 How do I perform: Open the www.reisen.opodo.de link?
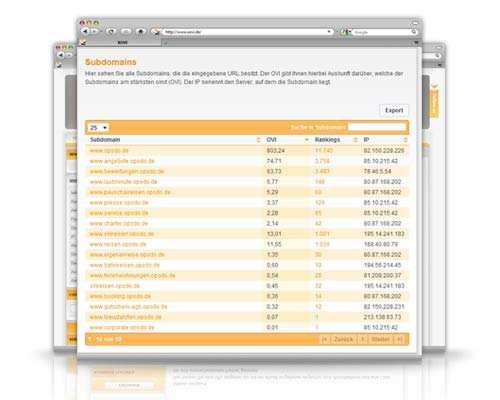pyautogui.click(x=118, y=244)
